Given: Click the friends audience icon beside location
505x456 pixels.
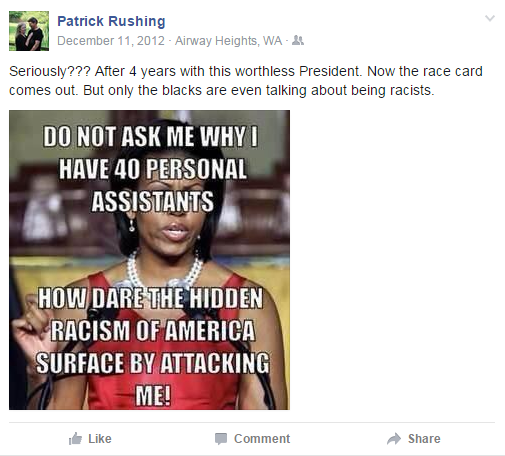Looking at the screenshot, I should (x=298, y=41).
